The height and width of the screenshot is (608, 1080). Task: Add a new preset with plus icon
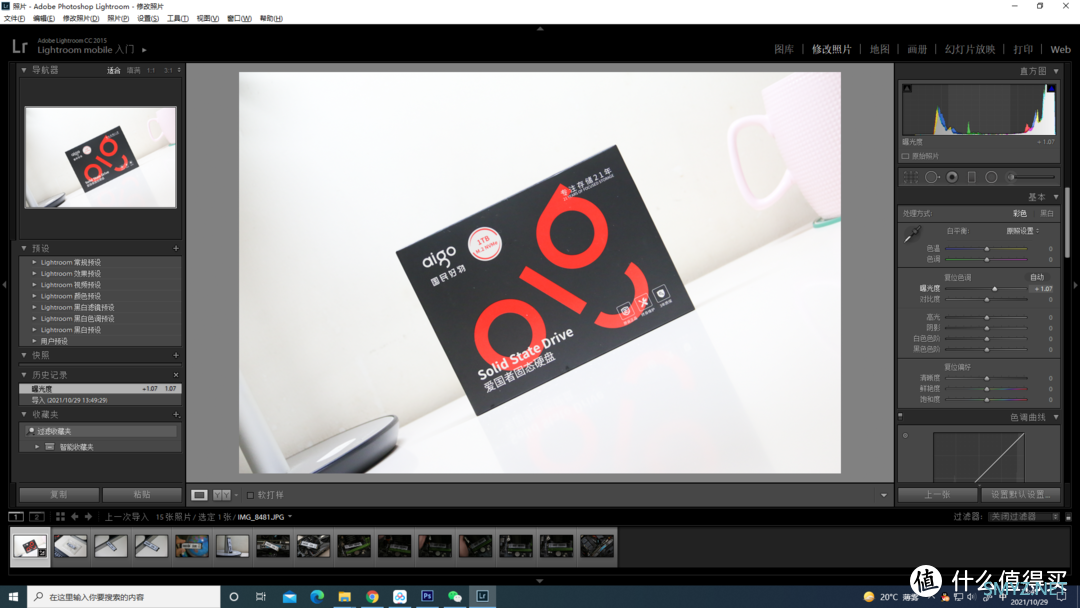(176, 248)
